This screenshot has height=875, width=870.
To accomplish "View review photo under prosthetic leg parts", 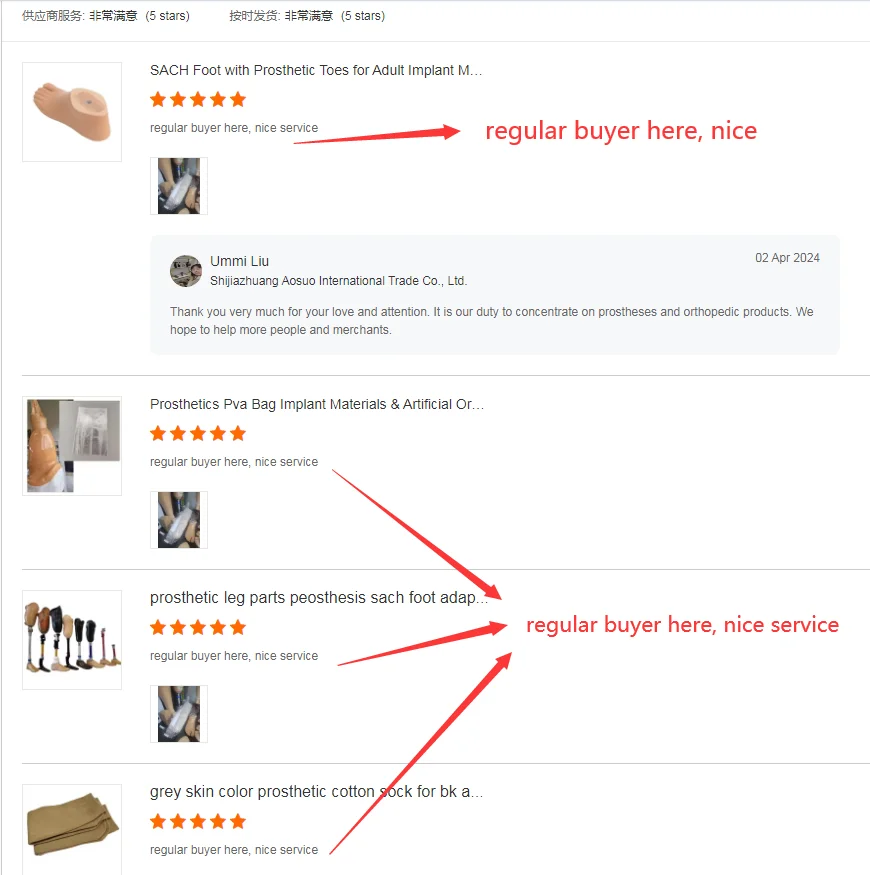I will 179,714.
